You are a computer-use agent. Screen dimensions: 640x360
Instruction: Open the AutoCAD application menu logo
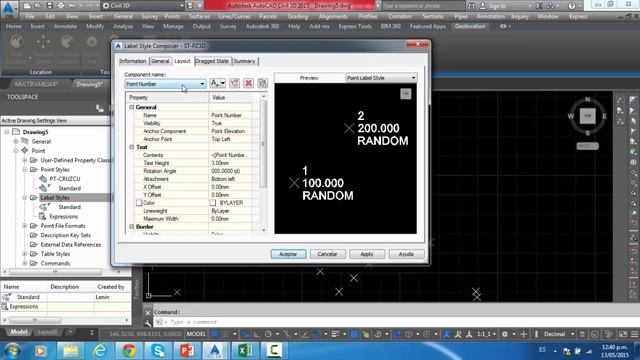[x=9, y=9]
